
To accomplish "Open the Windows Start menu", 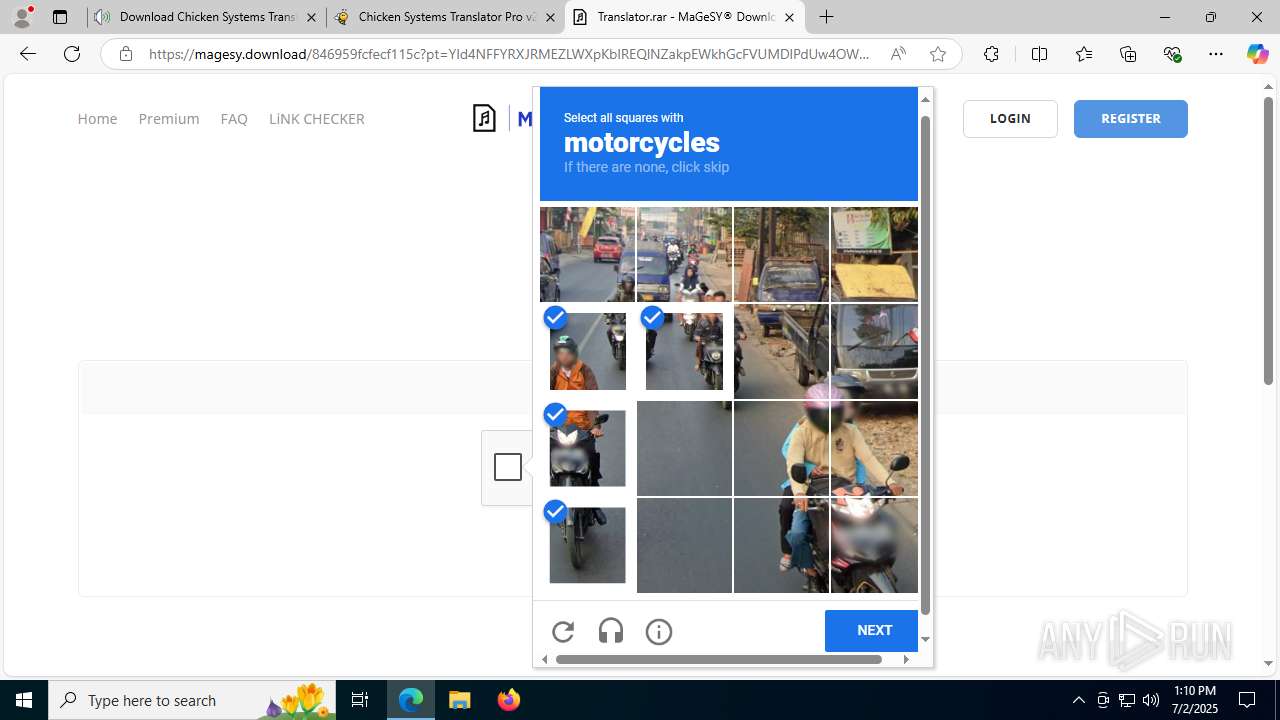I will (x=24, y=700).
